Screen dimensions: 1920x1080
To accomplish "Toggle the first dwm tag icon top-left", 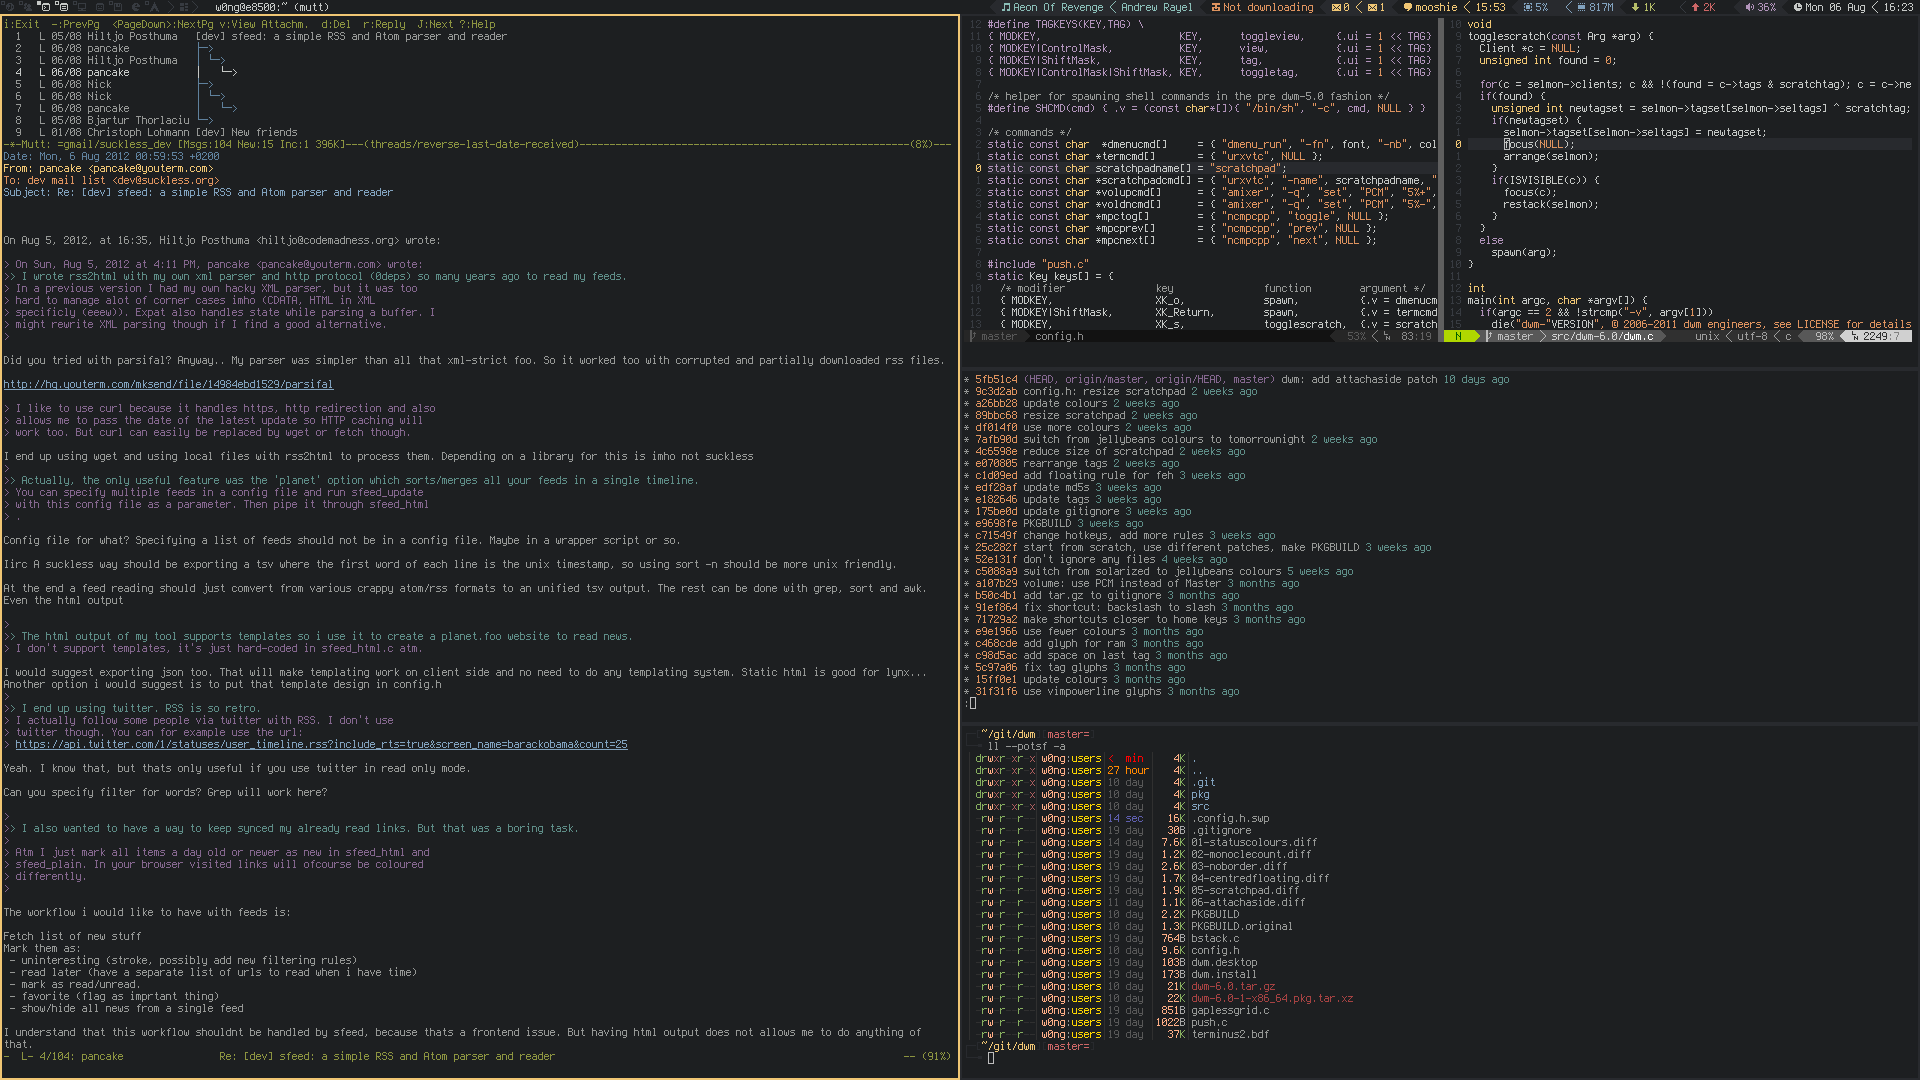I will point(10,7).
